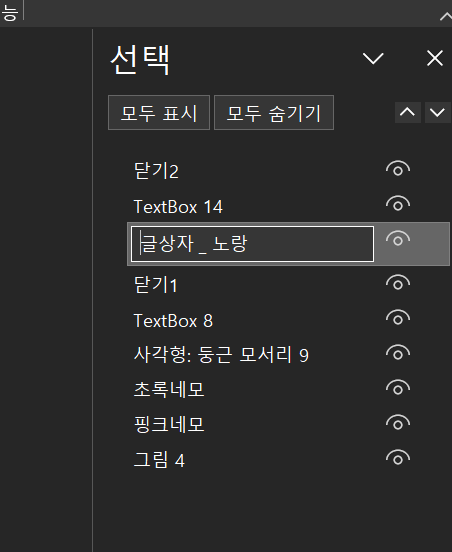Toggle visibility of 닫기2
Screen dimensions: 452x552
(398, 169)
